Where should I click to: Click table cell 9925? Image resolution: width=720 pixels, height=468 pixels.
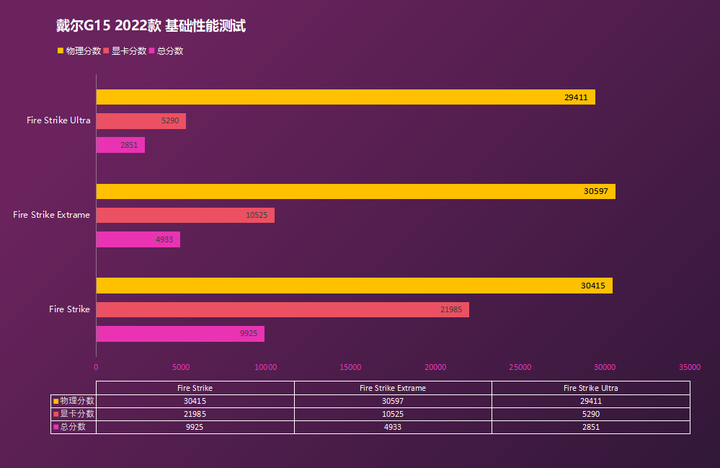point(195,427)
